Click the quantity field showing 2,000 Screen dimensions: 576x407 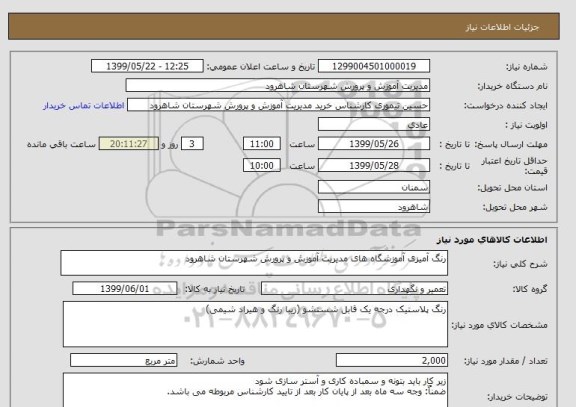[392, 360]
